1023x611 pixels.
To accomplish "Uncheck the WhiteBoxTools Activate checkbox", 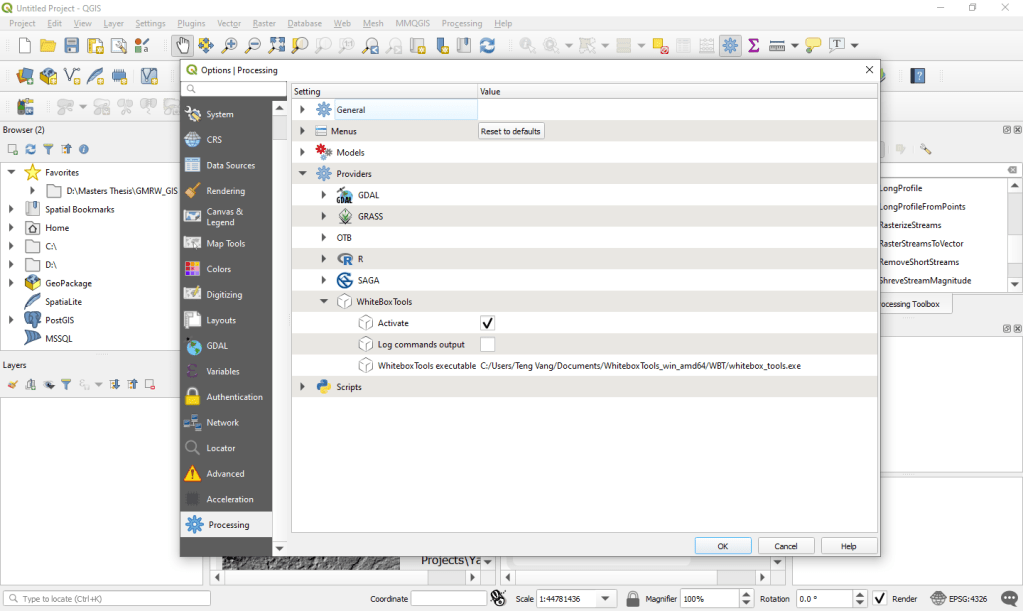I will (x=488, y=323).
